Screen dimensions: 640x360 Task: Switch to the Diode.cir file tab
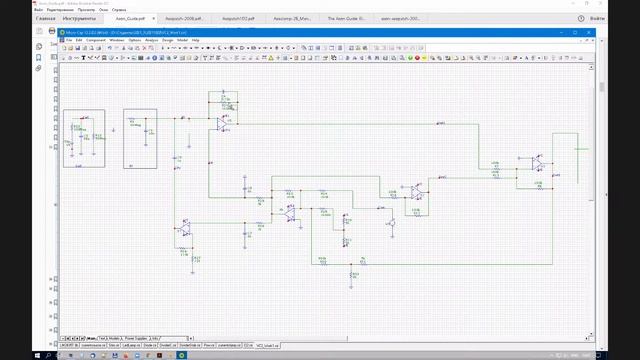[x=150, y=346]
